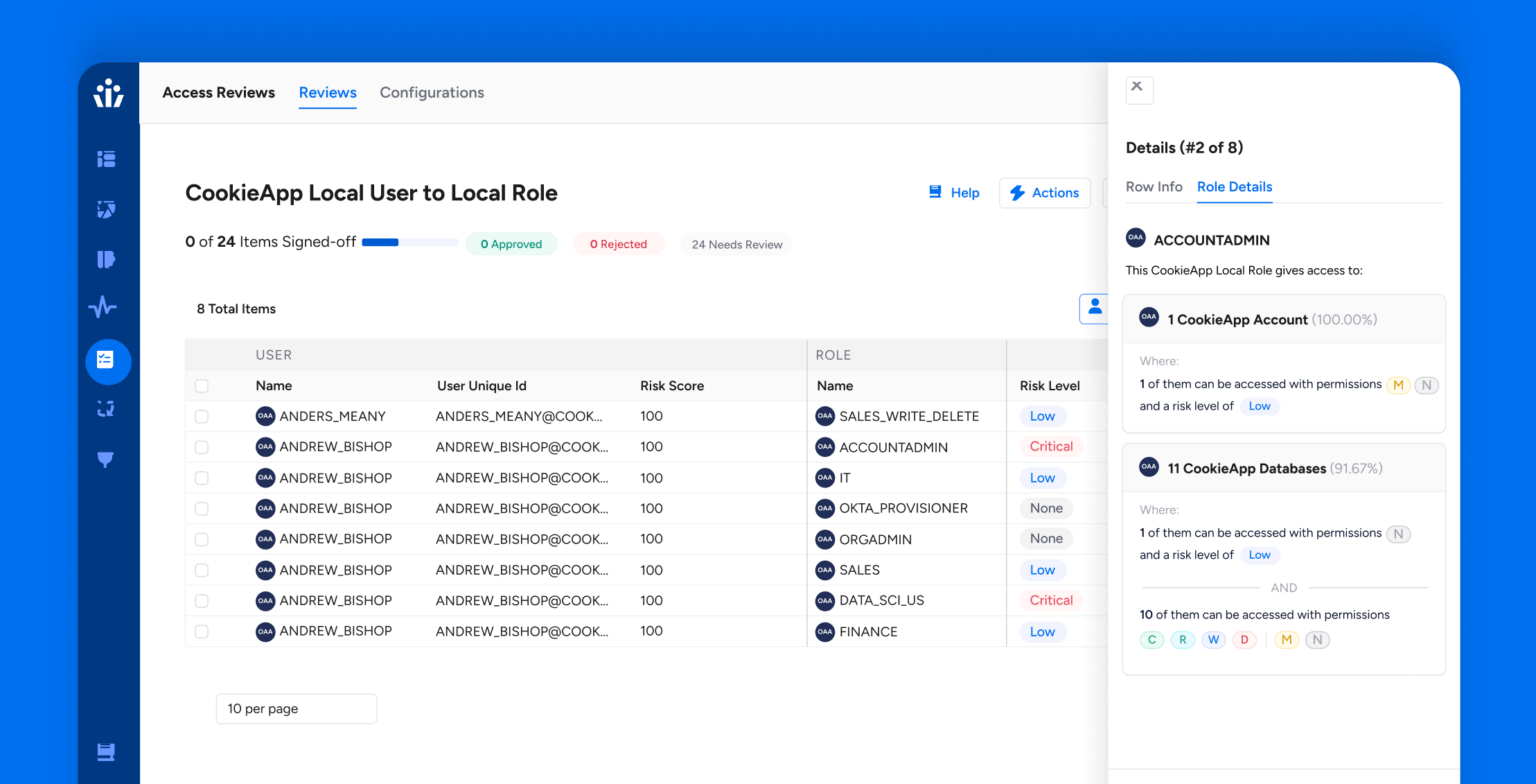
Task: Tick the checkbox for the FINANCE role row
Action: (x=202, y=632)
